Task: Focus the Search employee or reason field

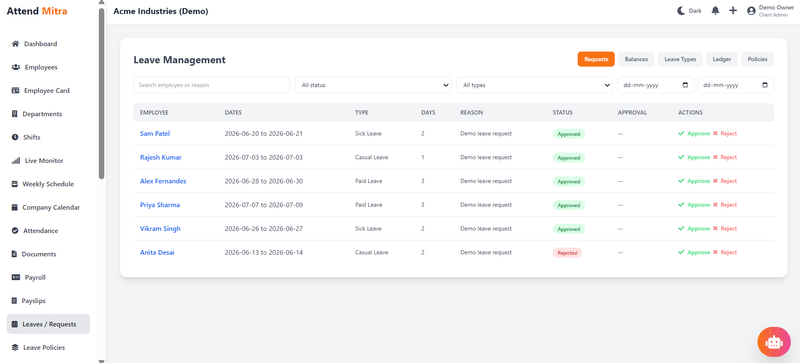Action: [x=212, y=85]
